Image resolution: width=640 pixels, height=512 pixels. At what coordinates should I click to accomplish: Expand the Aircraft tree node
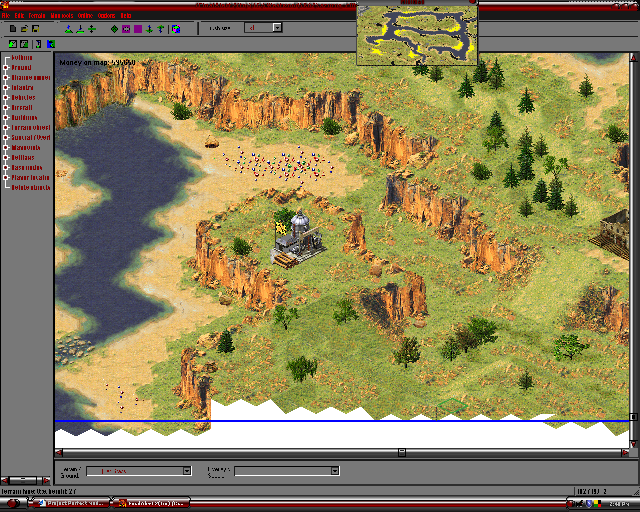click(6, 108)
